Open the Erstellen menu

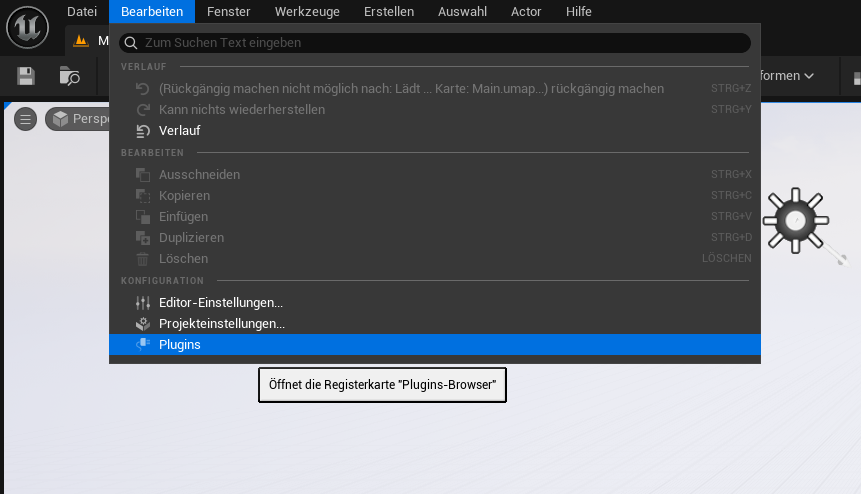389,12
